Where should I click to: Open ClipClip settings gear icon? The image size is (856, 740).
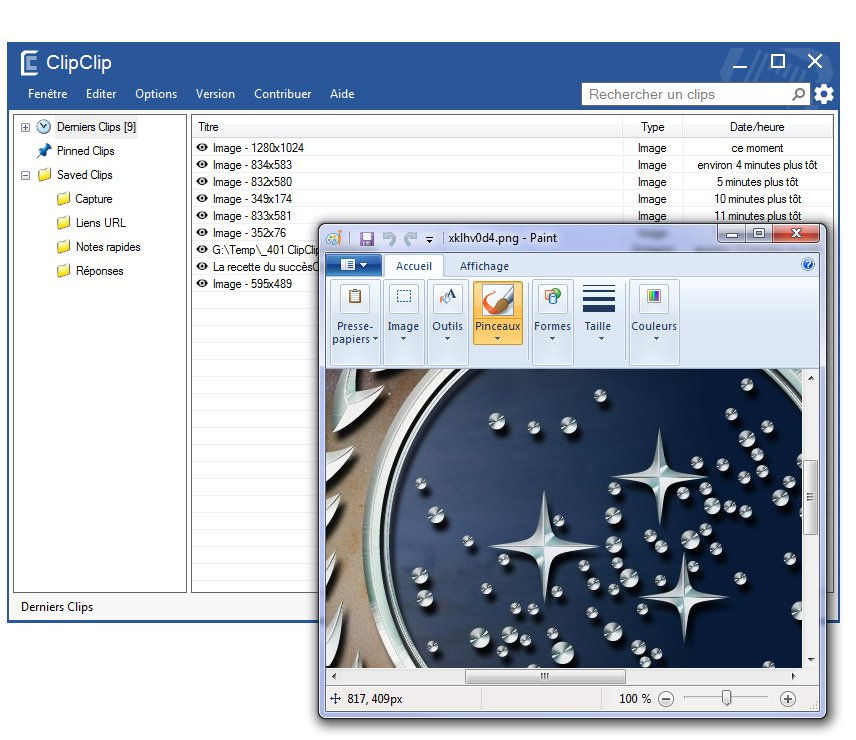pyautogui.click(x=824, y=94)
